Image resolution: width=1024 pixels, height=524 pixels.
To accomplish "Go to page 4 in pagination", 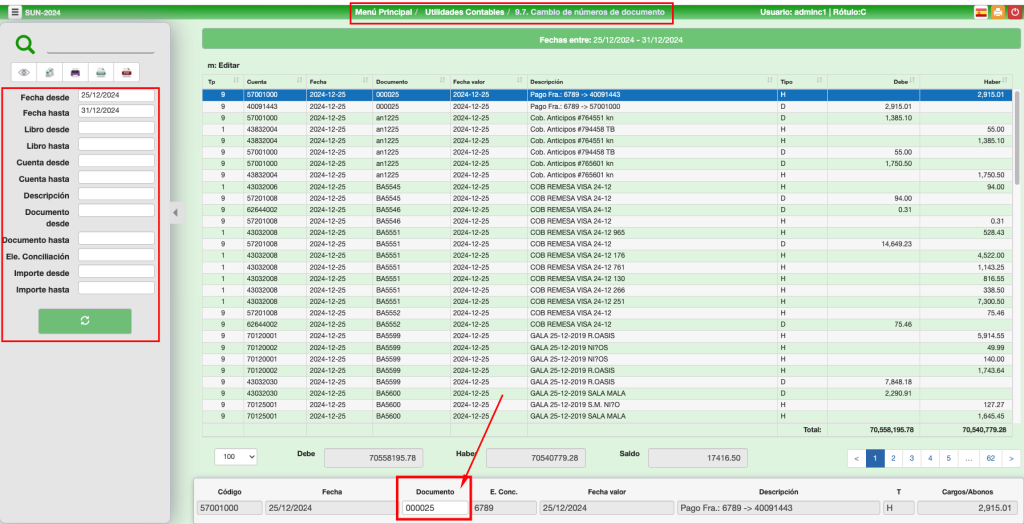I will tap(929, 458).
